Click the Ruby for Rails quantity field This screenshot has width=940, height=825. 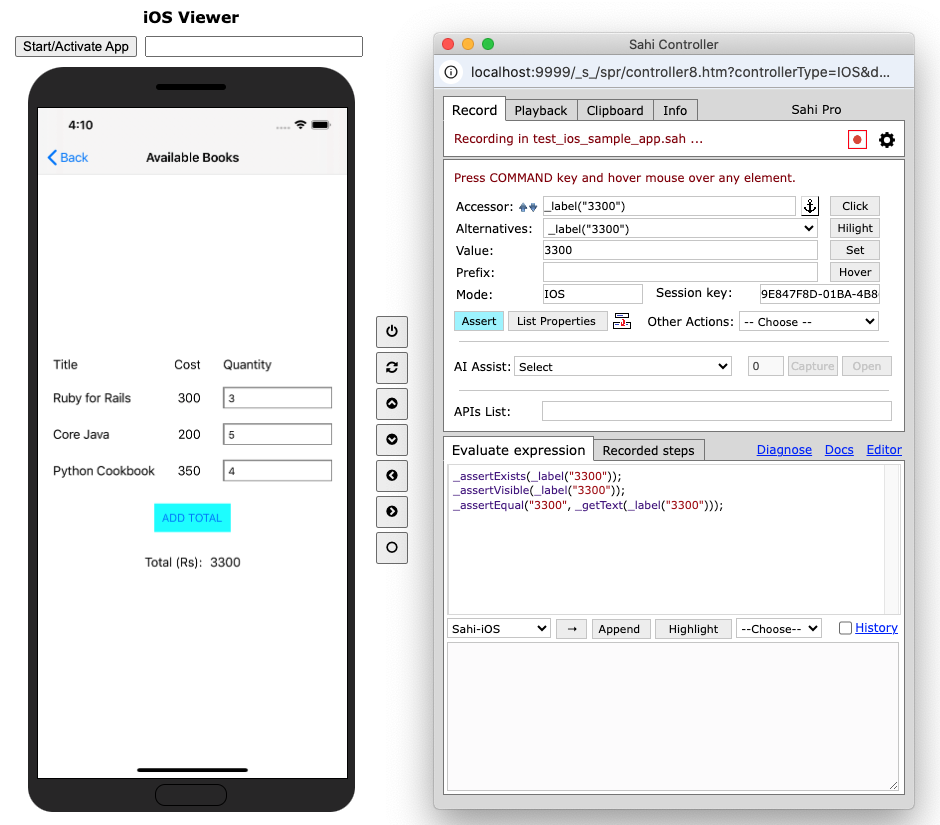pos(277,398)
